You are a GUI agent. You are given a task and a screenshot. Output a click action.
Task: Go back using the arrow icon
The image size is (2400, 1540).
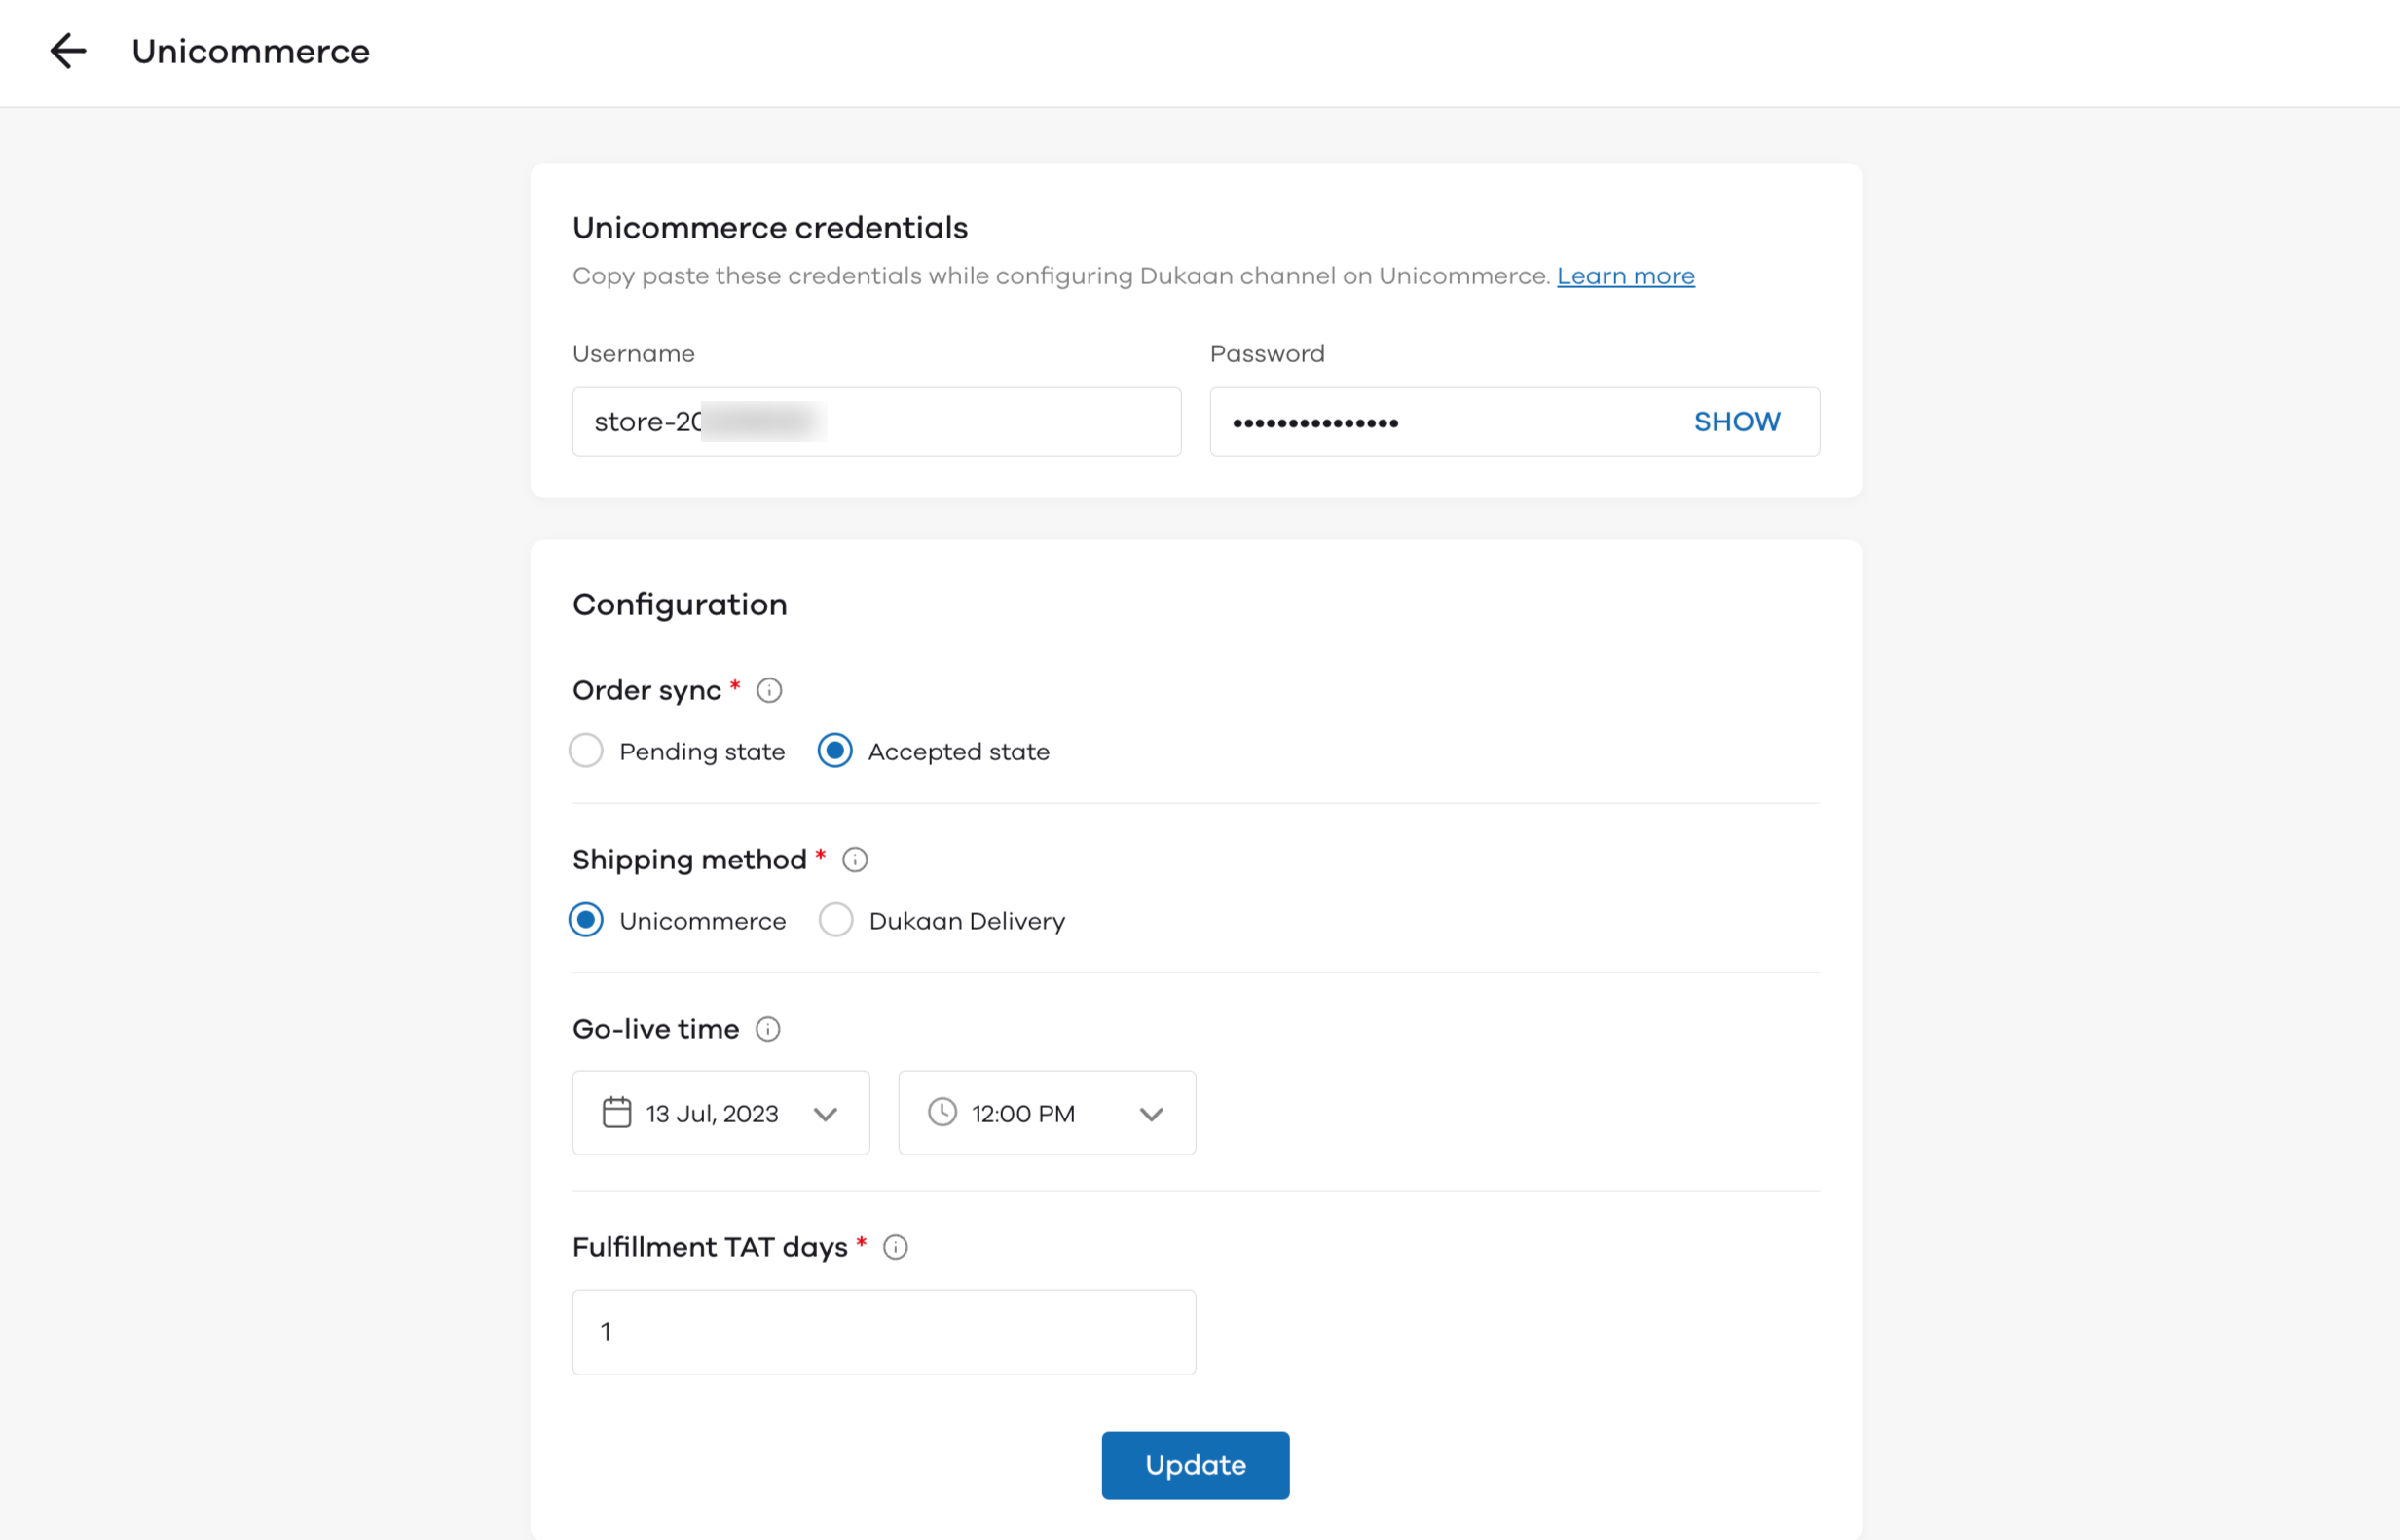(68, 51)
